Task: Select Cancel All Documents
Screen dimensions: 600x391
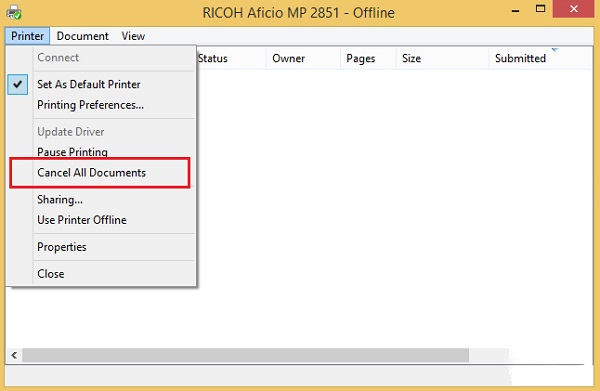Action: pos(102,173)
